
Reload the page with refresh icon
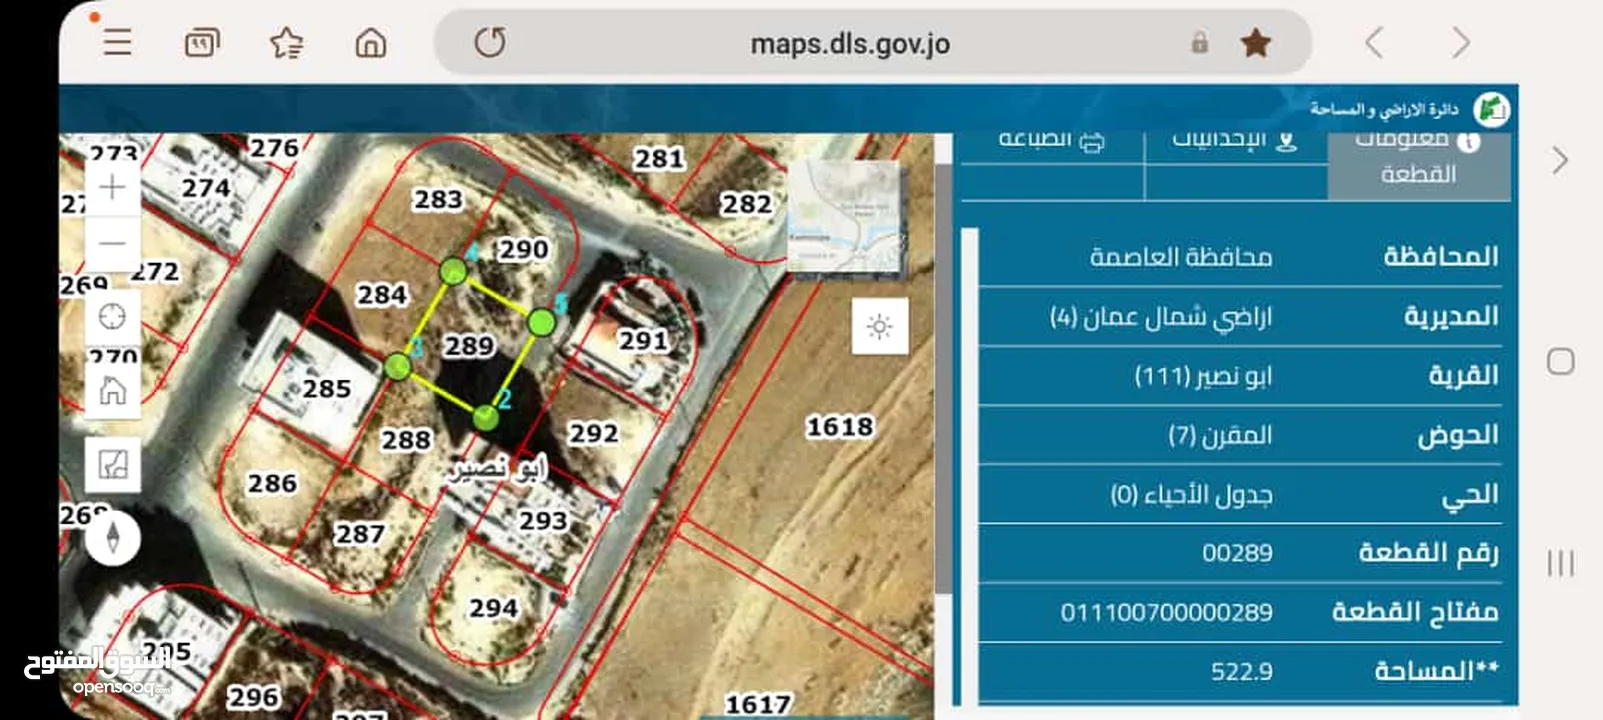pos(489,43)
